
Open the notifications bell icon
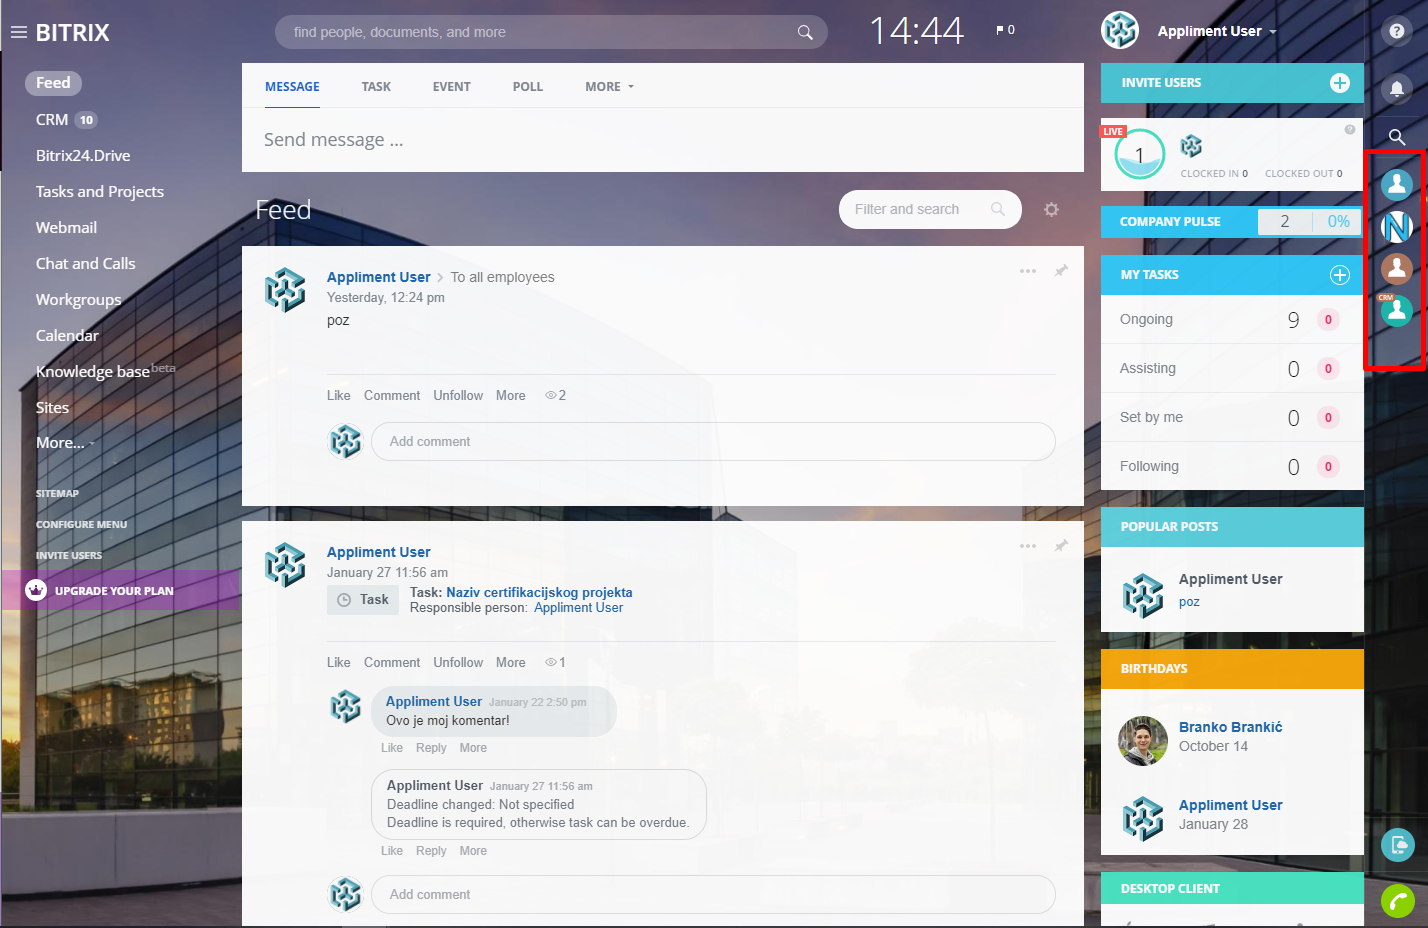click(1396, 90)
